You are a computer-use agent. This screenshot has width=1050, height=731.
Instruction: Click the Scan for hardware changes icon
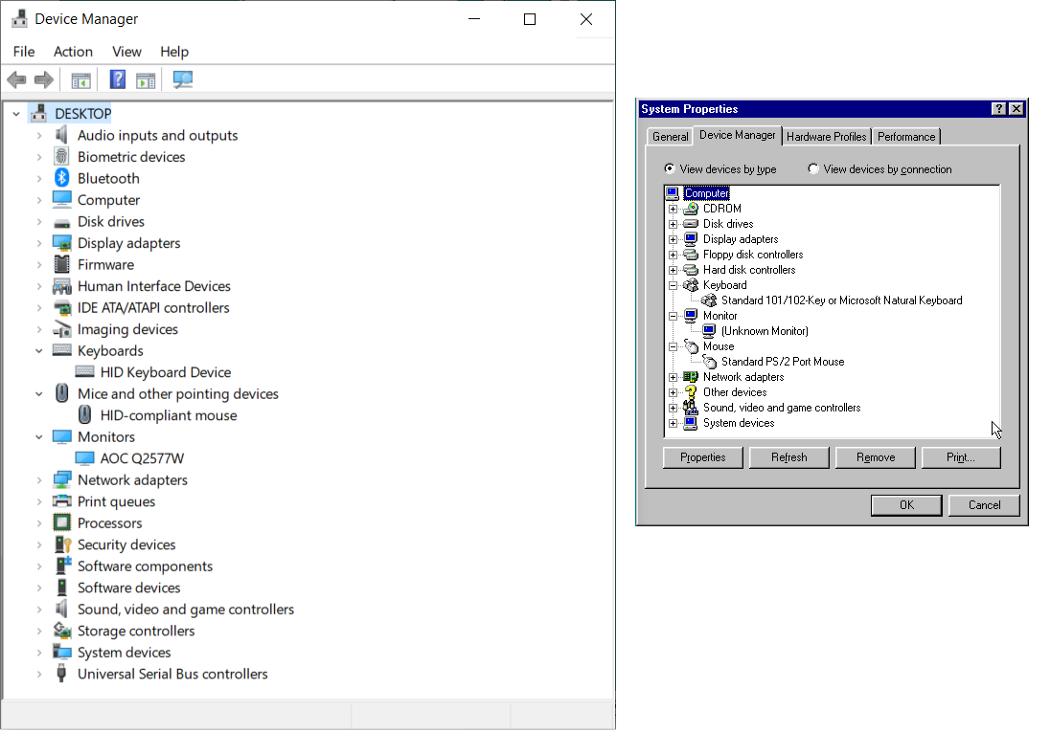point(182,79)
